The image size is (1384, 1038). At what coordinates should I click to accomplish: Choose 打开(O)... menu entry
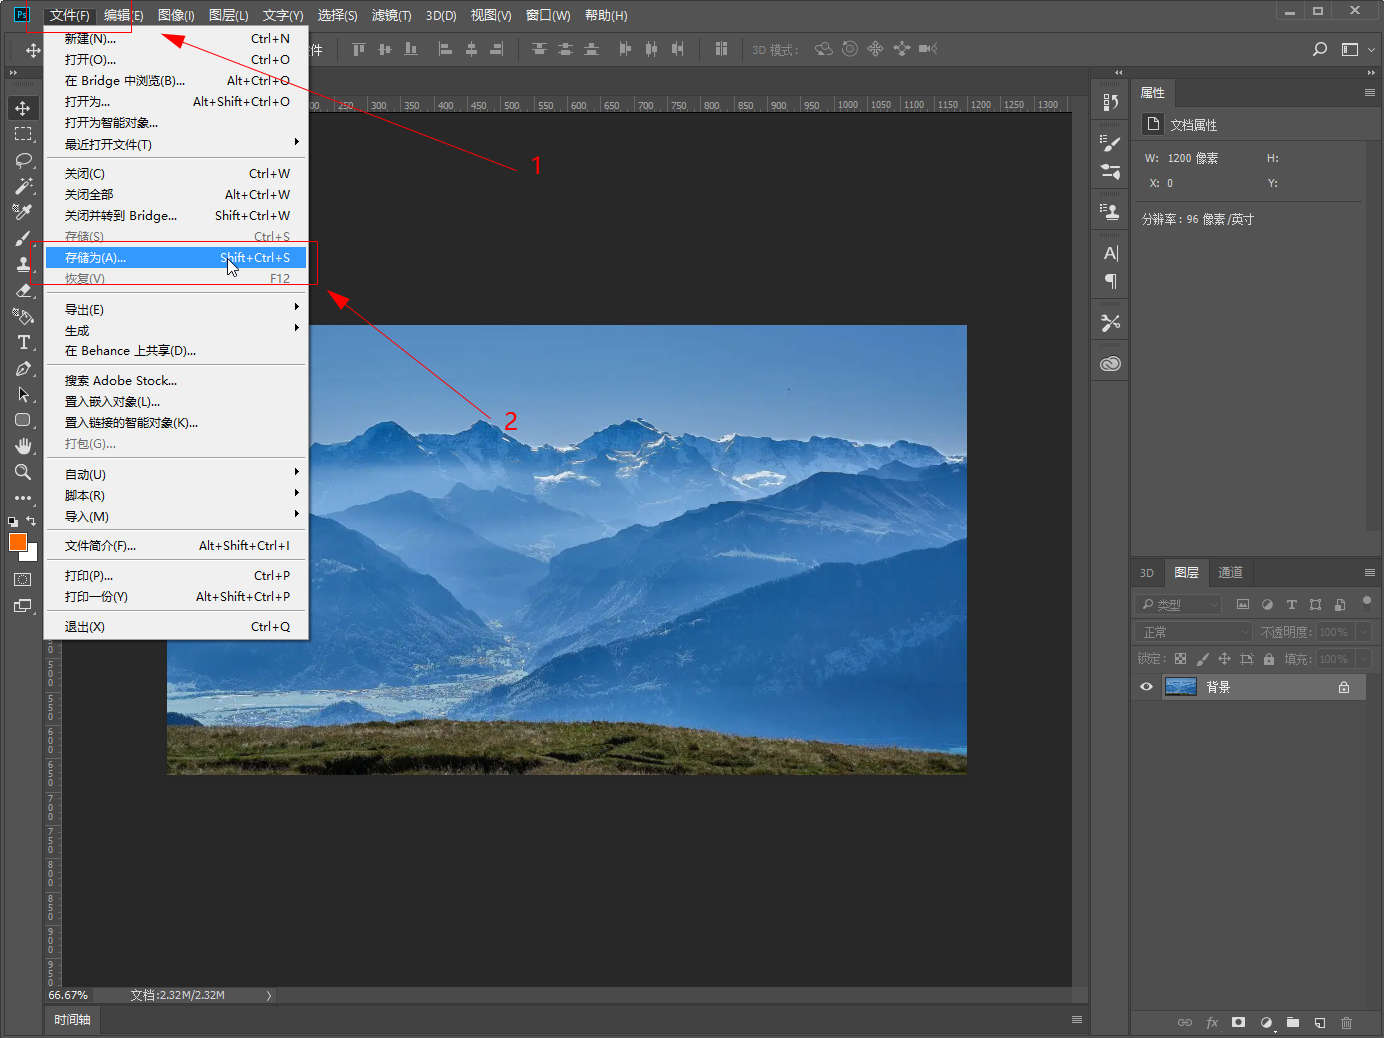(x=176, y=60)
